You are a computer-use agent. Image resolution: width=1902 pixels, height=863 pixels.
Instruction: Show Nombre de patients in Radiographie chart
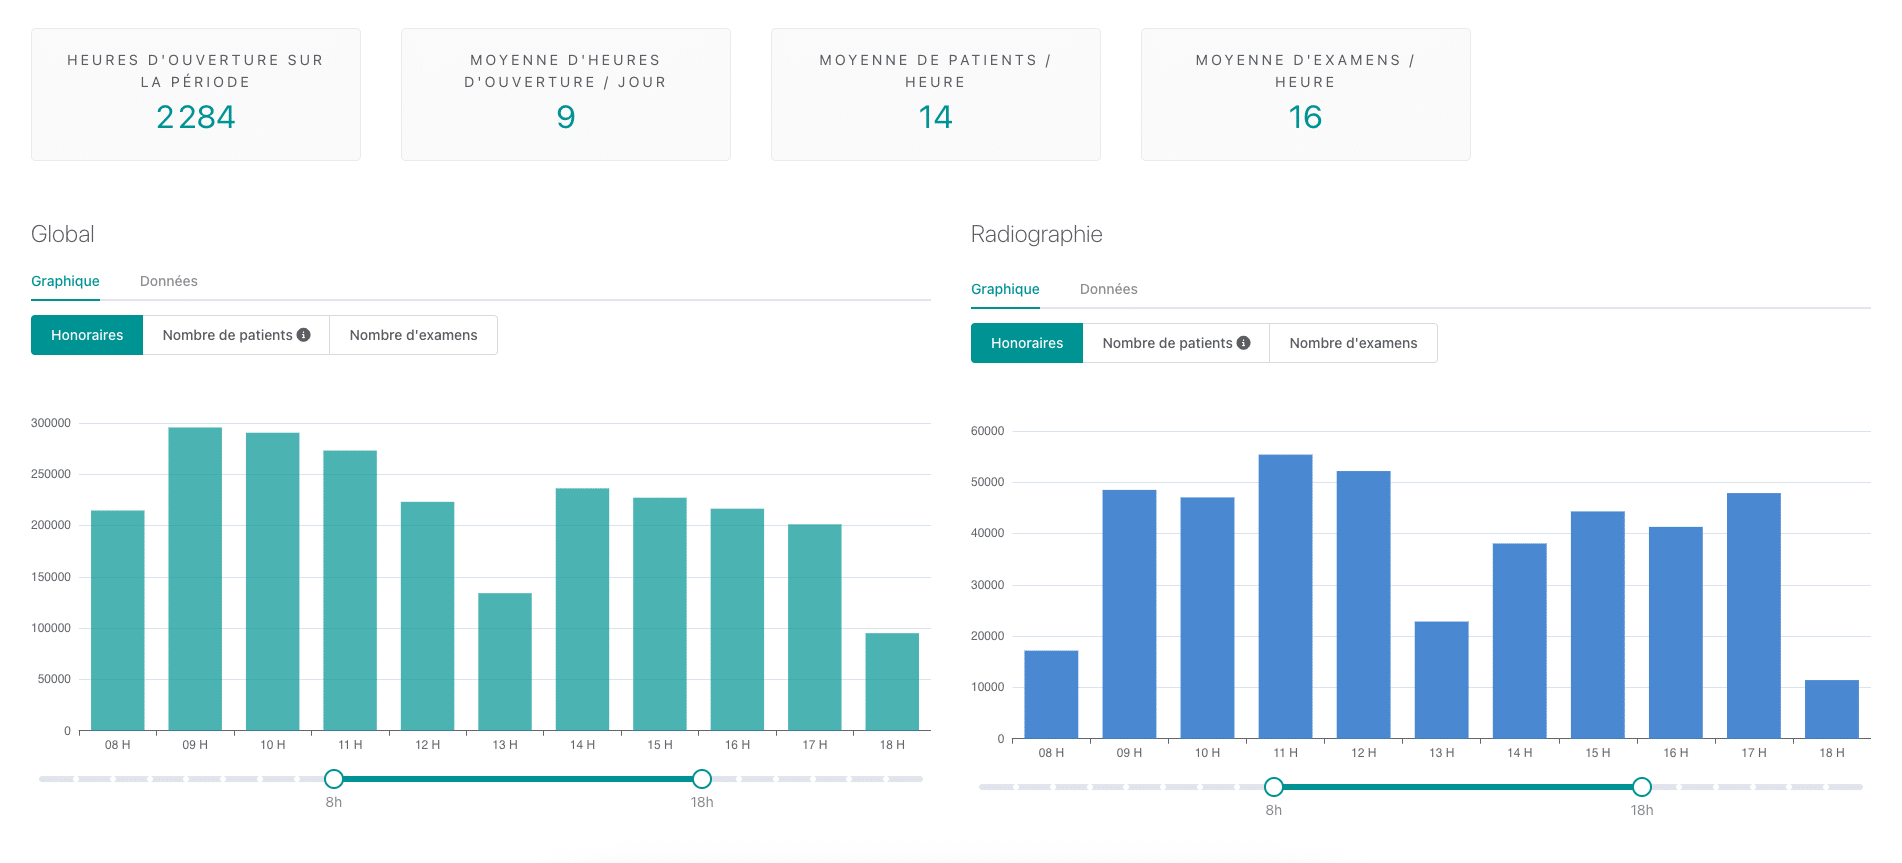click(1167, 343)
